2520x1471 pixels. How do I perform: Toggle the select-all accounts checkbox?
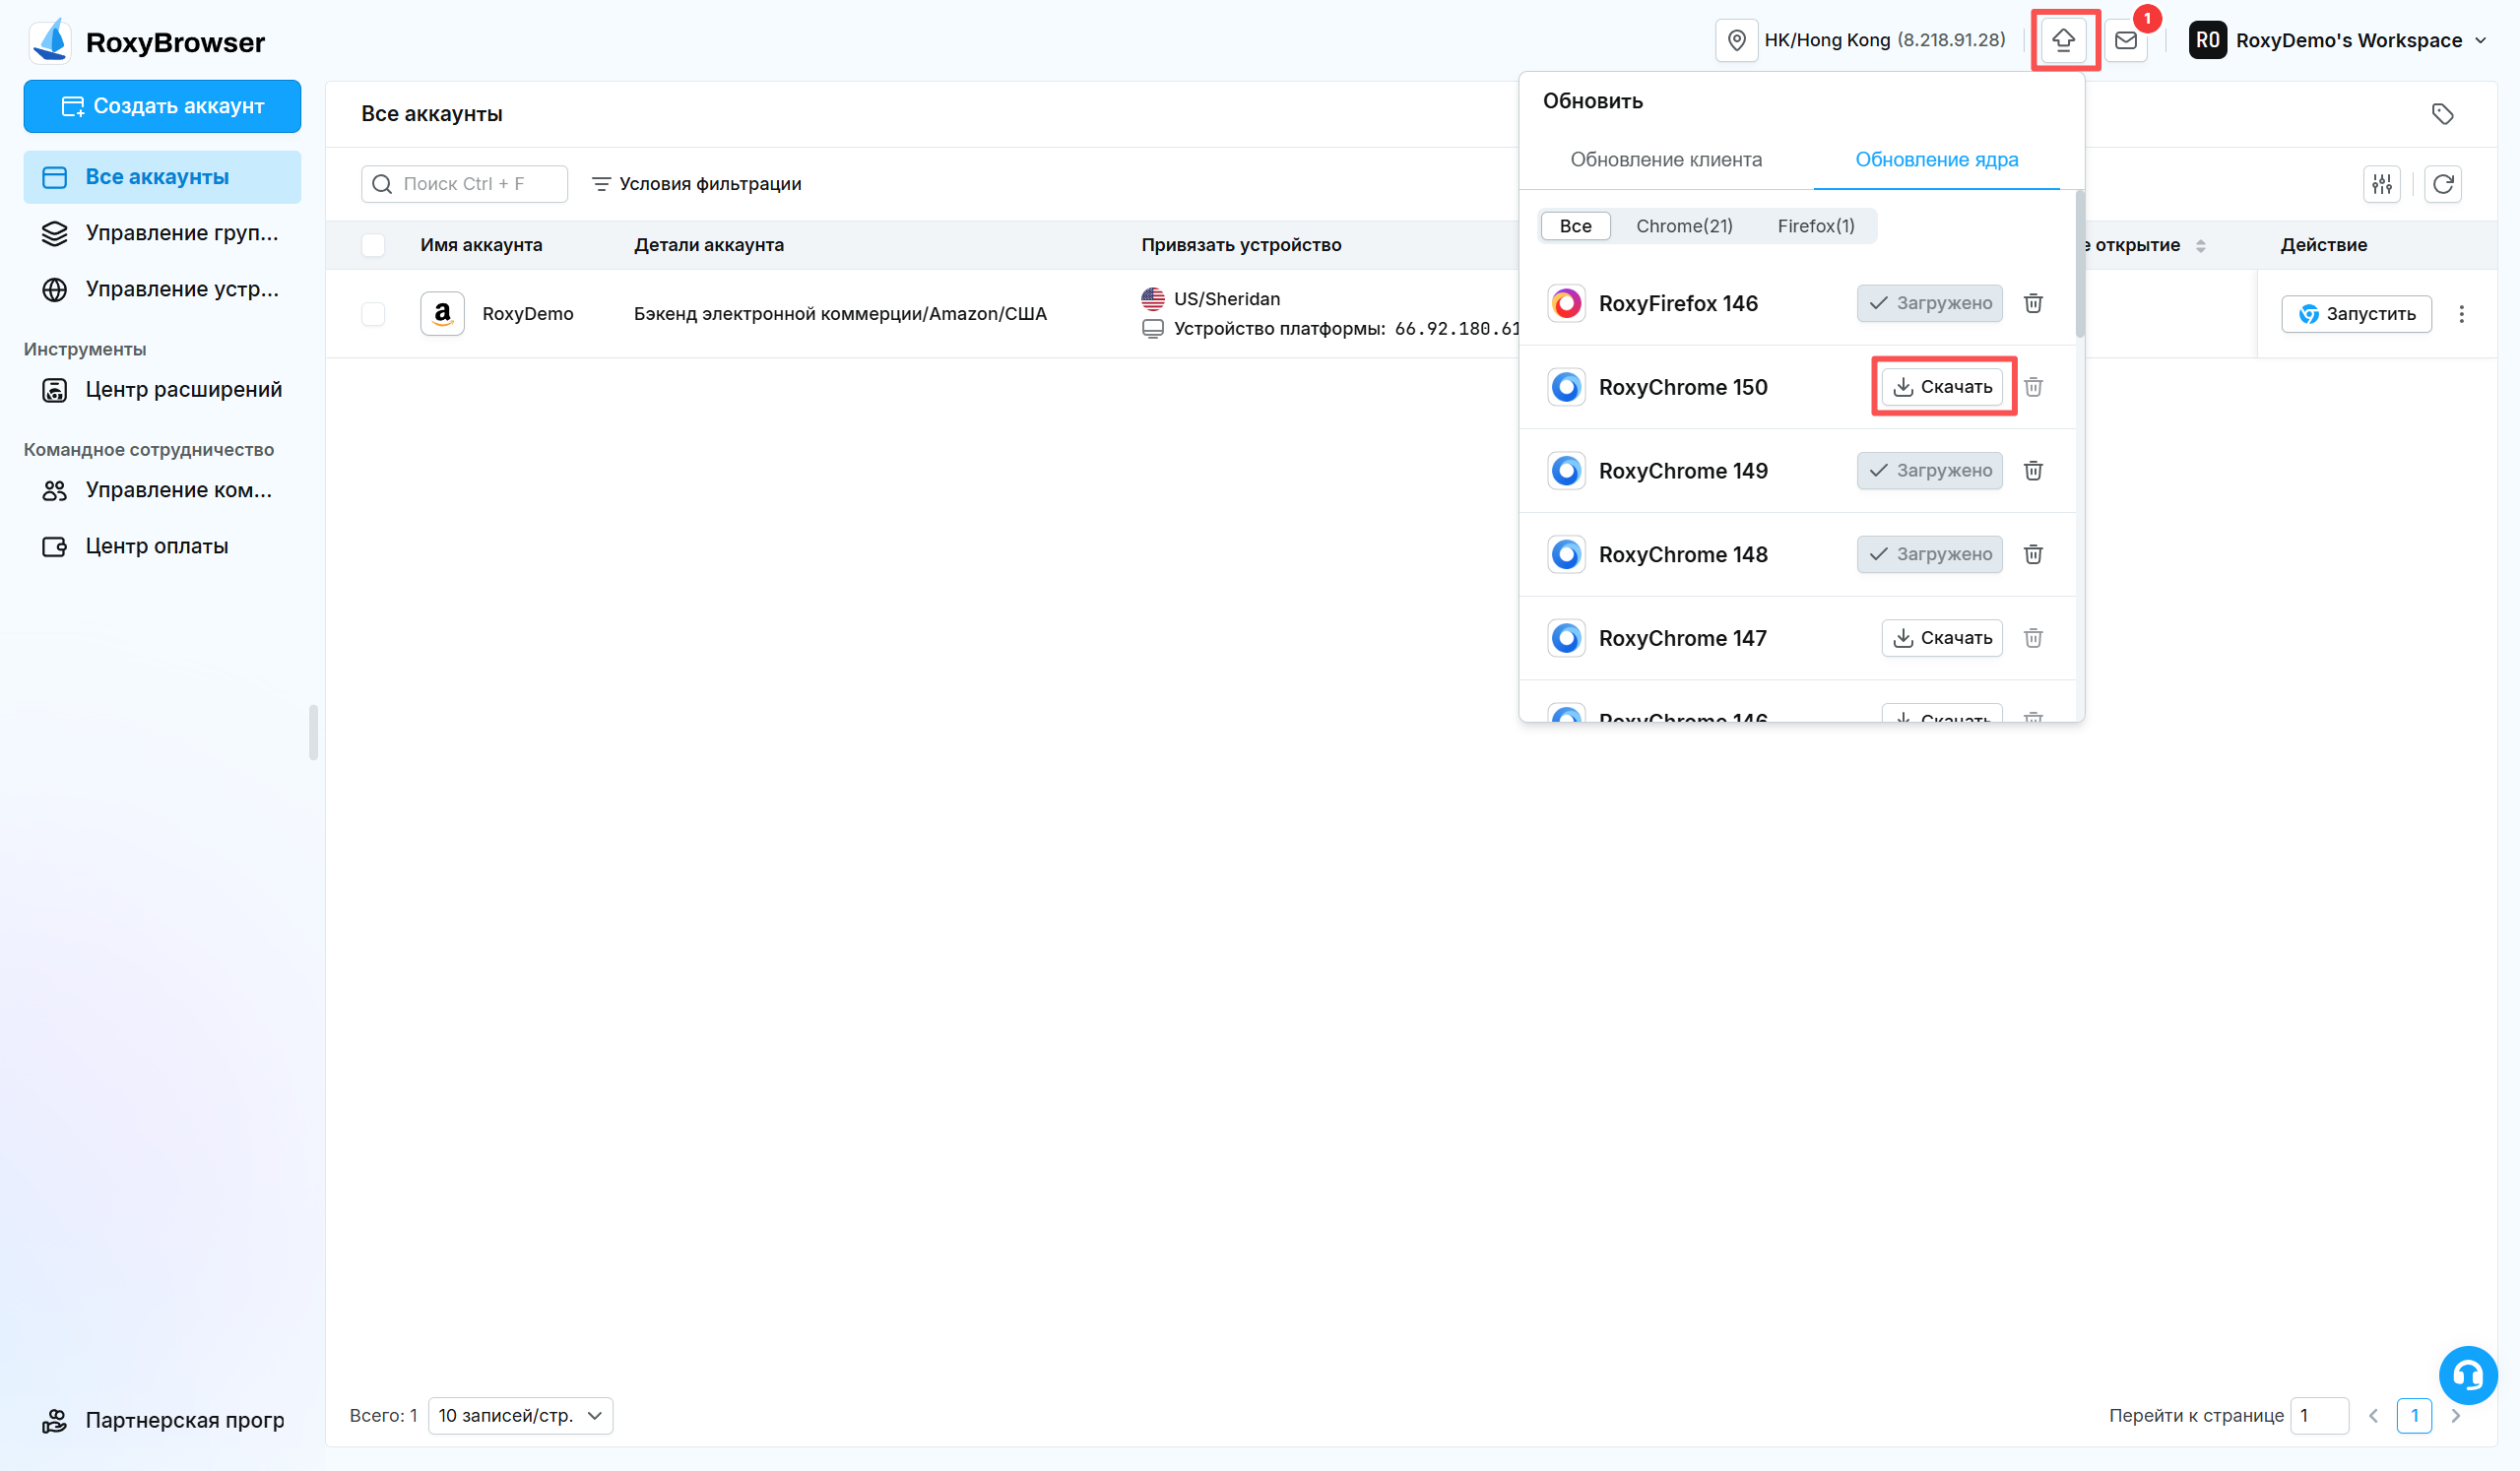[x=373, y=245]
